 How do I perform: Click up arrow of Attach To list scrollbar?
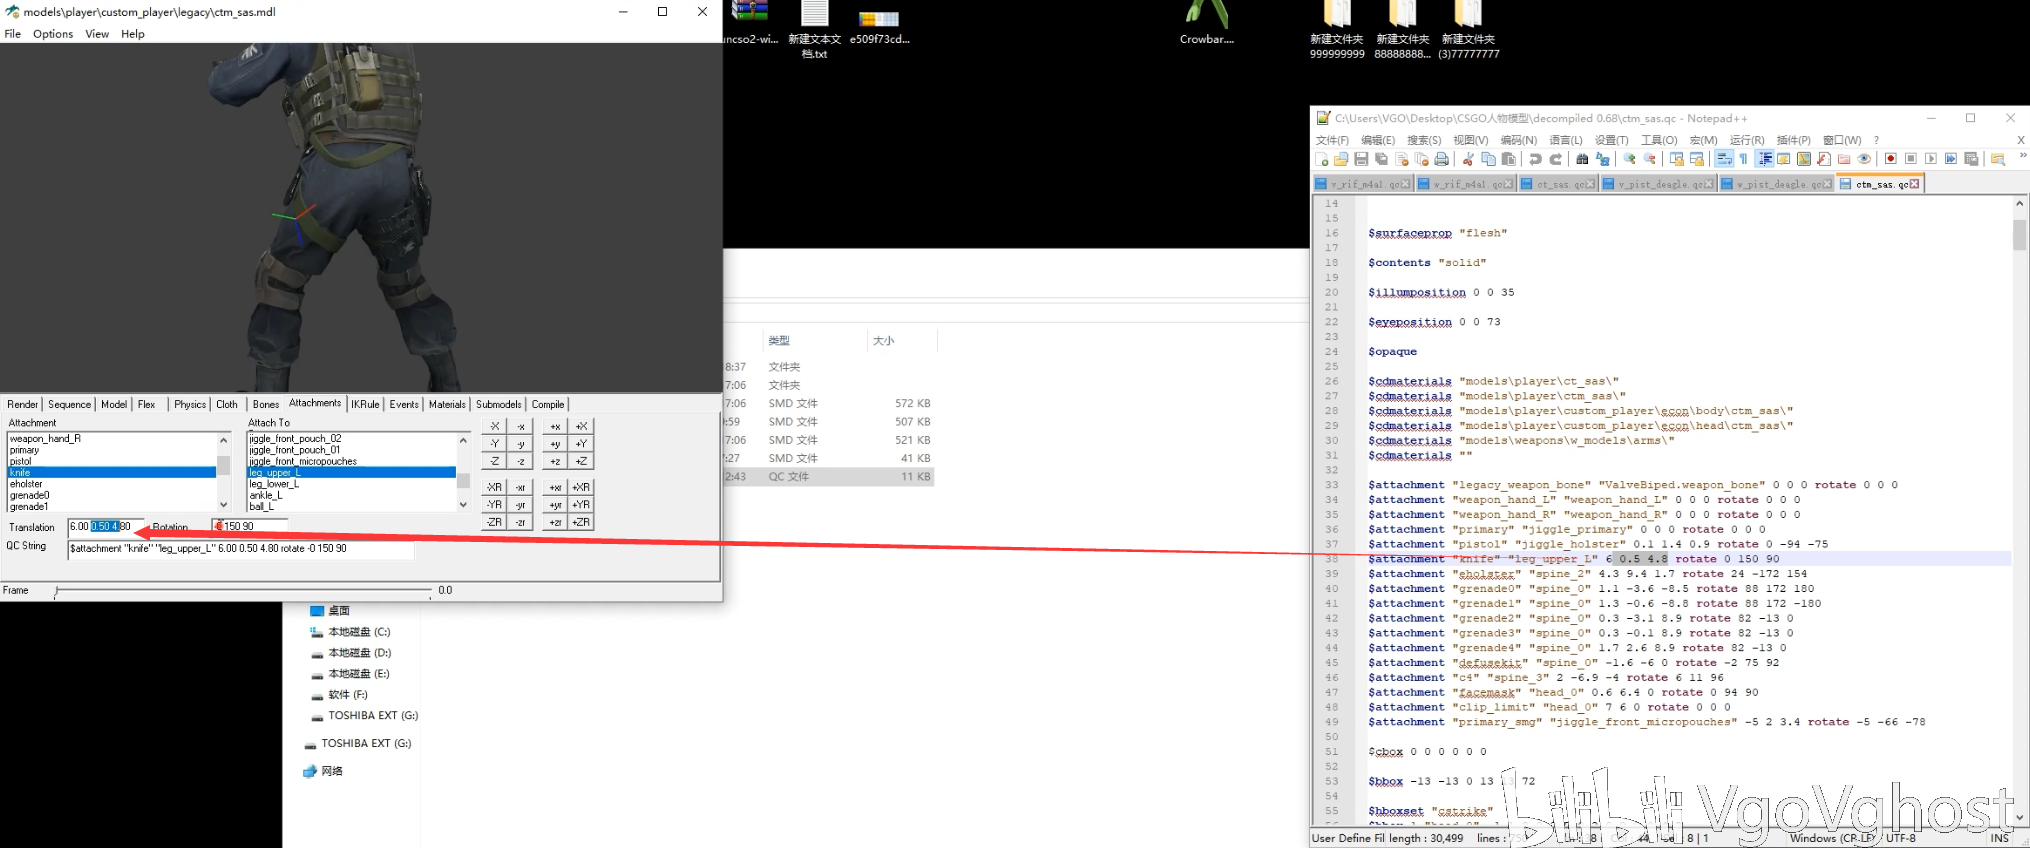click(x=463, y=440)
